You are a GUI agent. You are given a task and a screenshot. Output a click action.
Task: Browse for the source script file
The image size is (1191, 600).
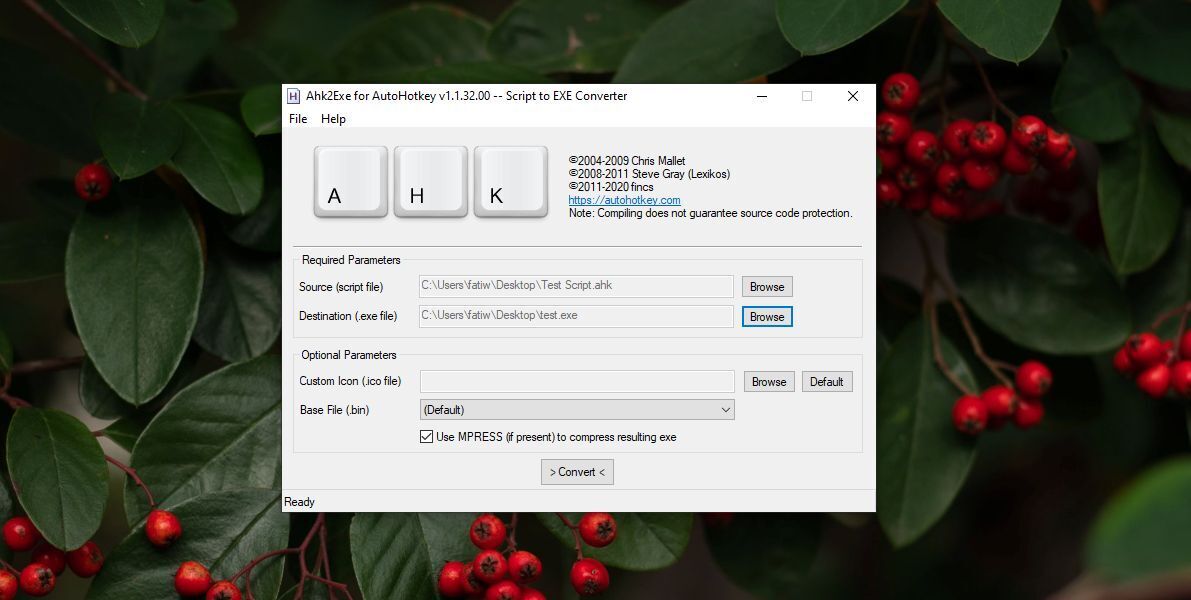(766, 286)
